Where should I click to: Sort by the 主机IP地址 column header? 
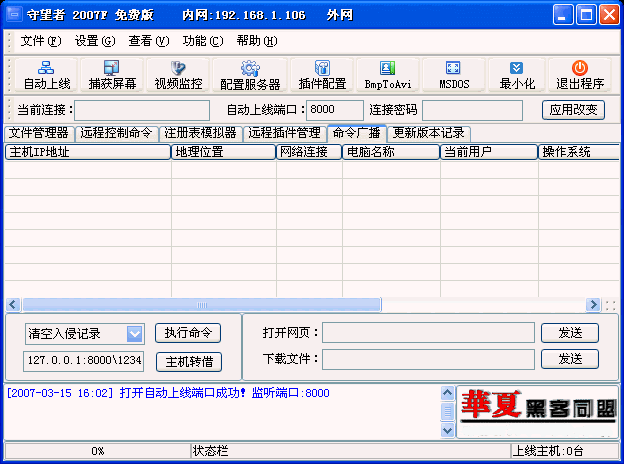point(88,152)
